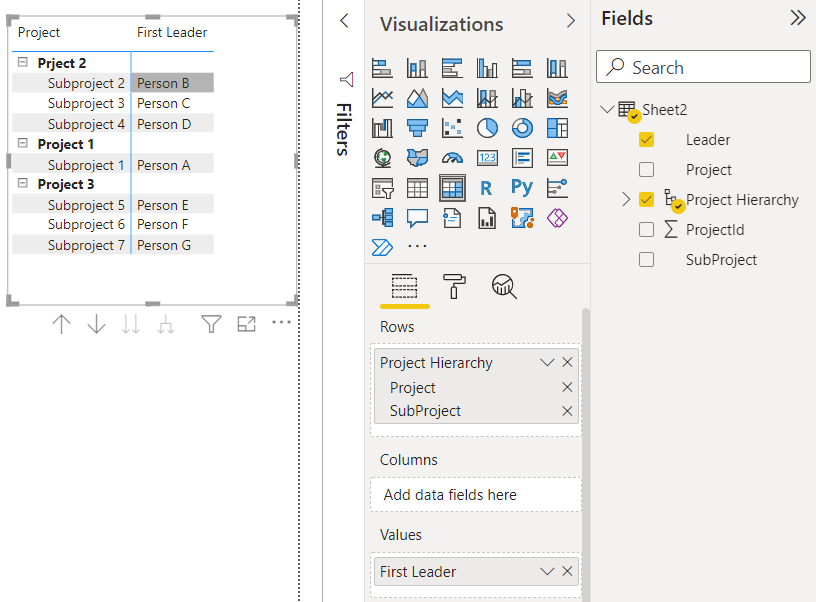The width and height of the screenshot is (816, 602).
Task: Open Project Hierarchy dropdown in Rows well
Action: [x=547, y=362]
